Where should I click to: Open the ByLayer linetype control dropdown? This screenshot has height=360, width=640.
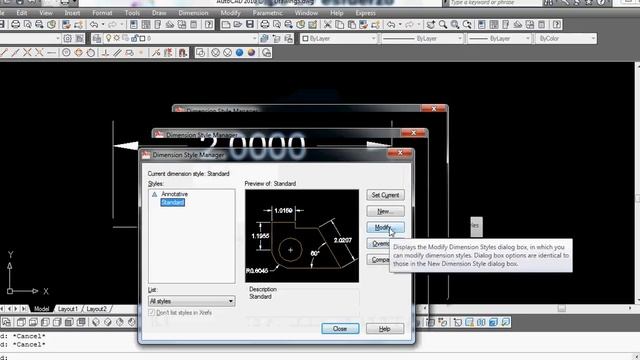(460, 38)
